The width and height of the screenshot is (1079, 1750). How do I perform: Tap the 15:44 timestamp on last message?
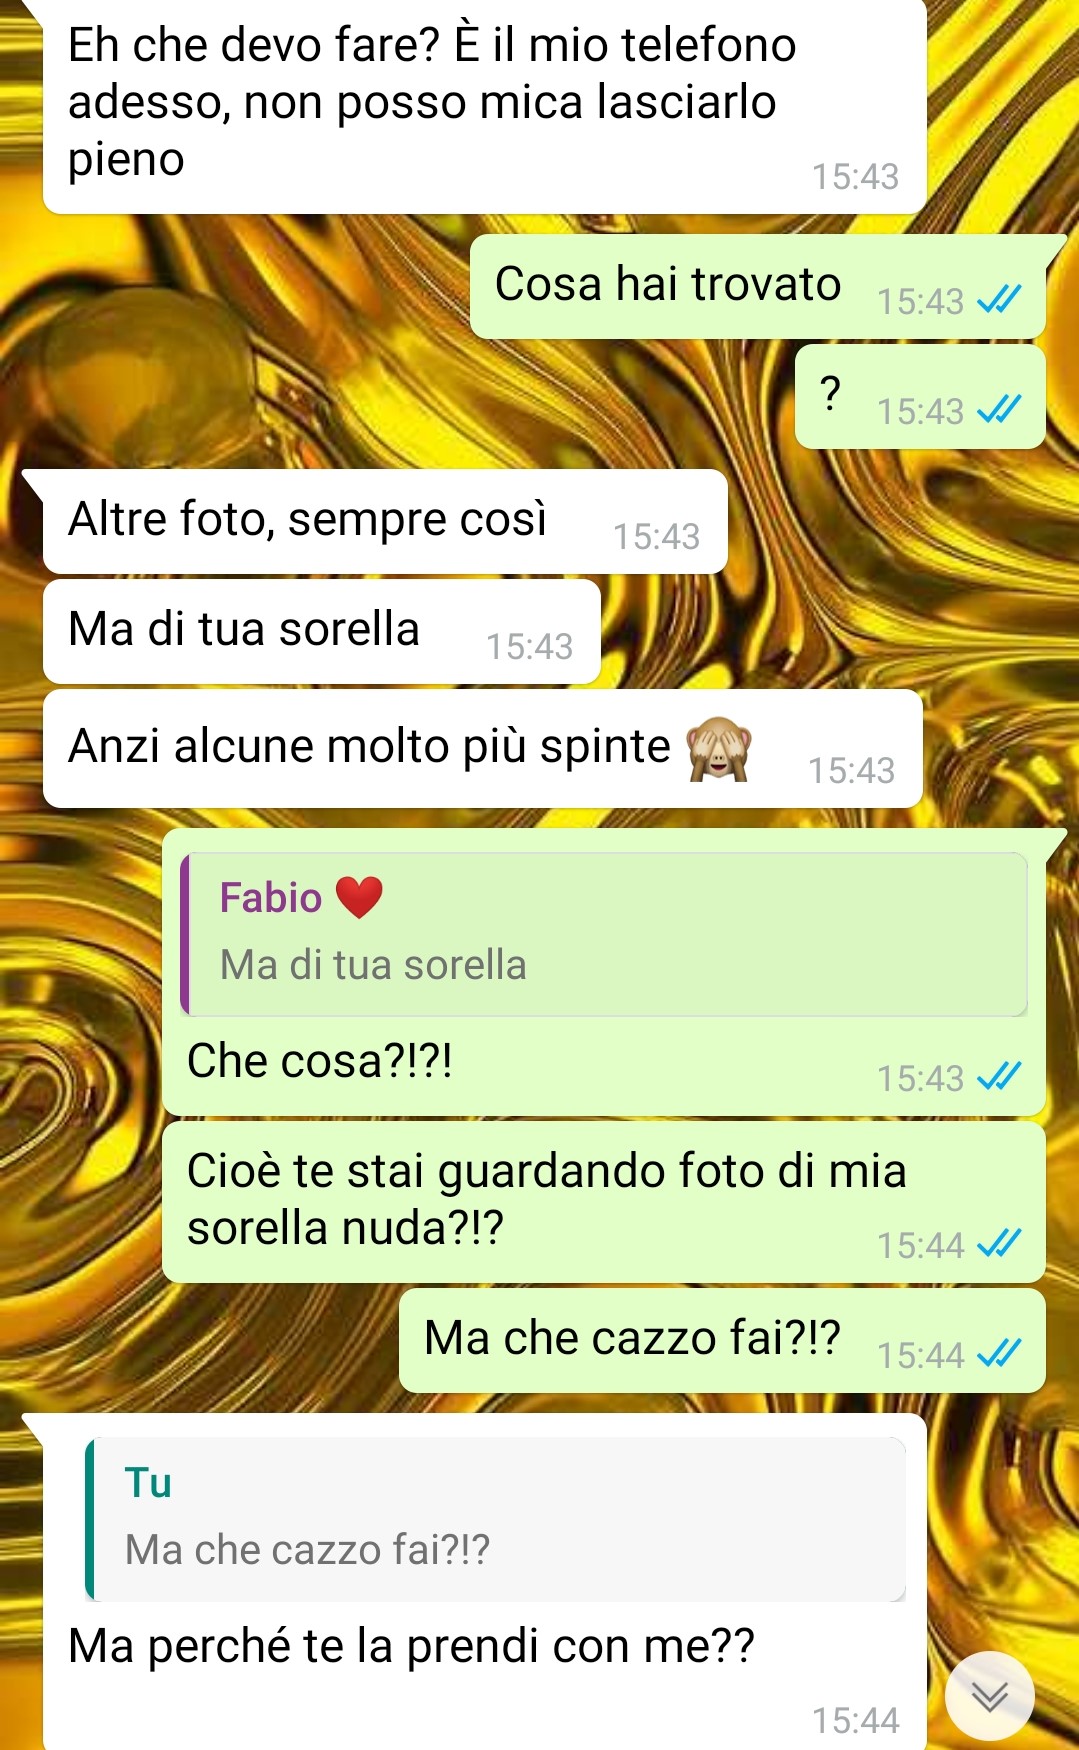tap(855, 1720)
